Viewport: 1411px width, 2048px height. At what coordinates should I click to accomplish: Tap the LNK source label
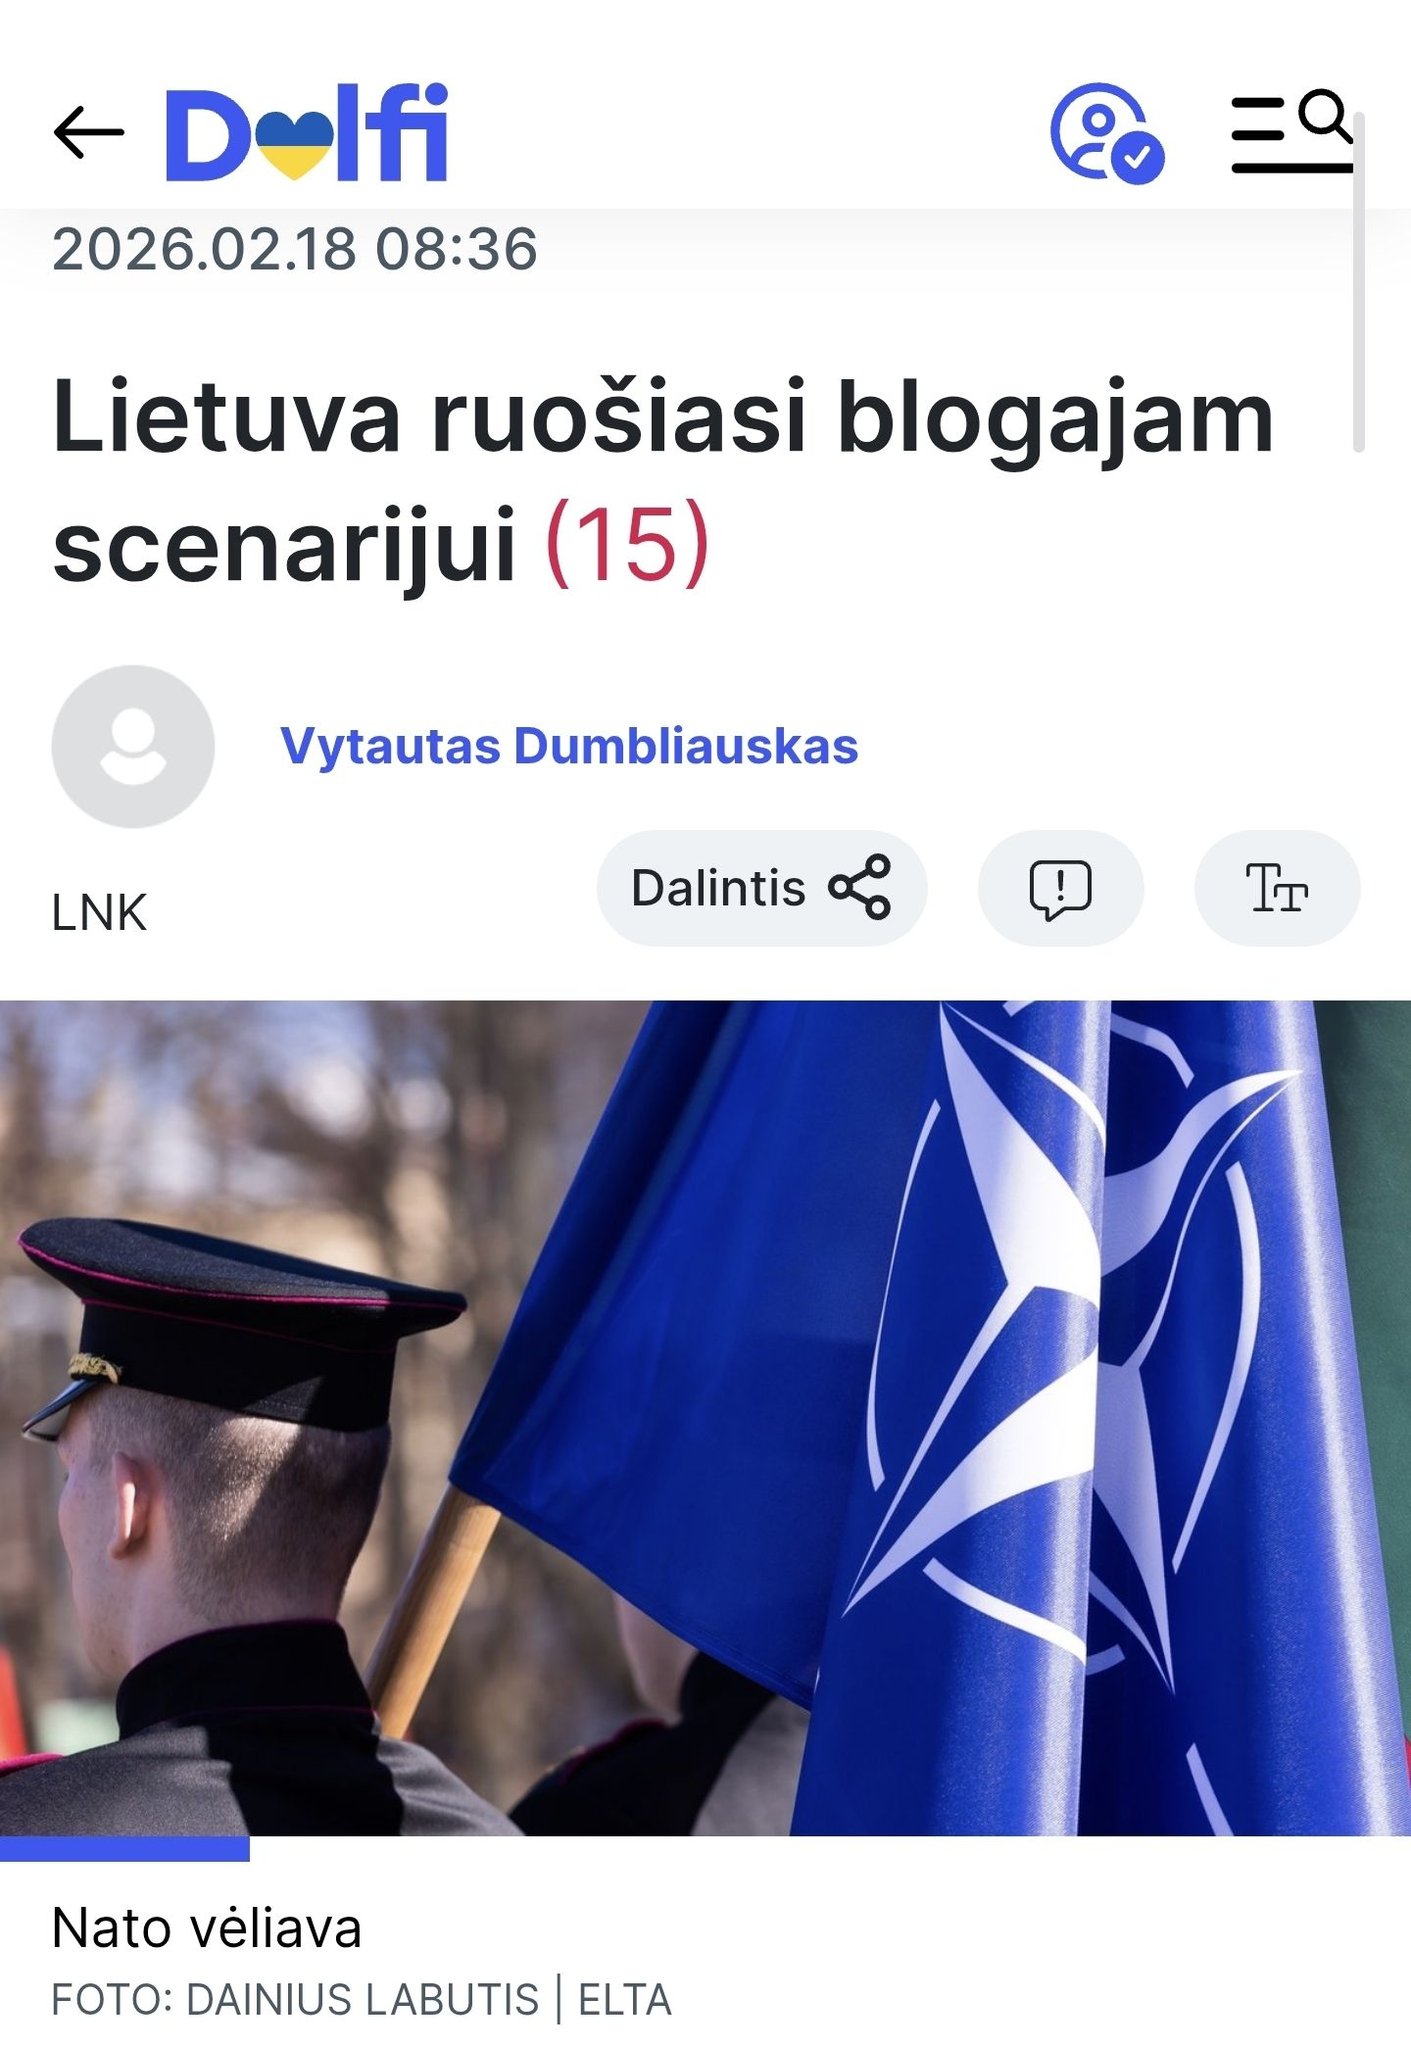[x=99, y=913]
